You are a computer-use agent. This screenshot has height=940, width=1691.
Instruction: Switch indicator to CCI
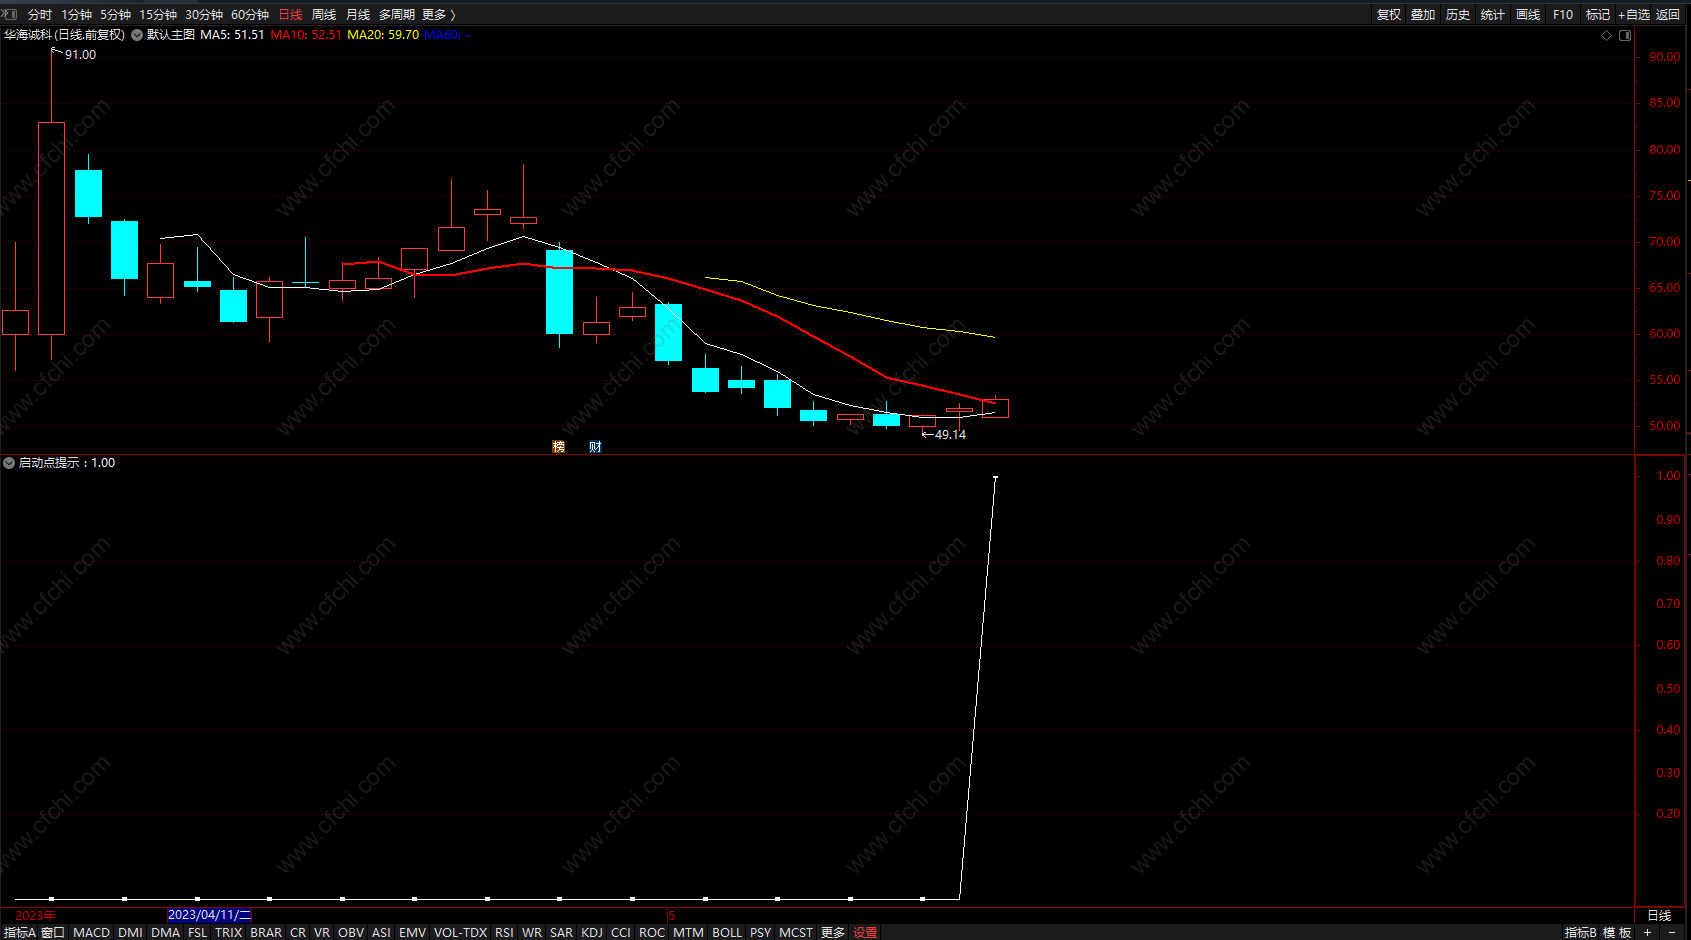pos(621,932)
